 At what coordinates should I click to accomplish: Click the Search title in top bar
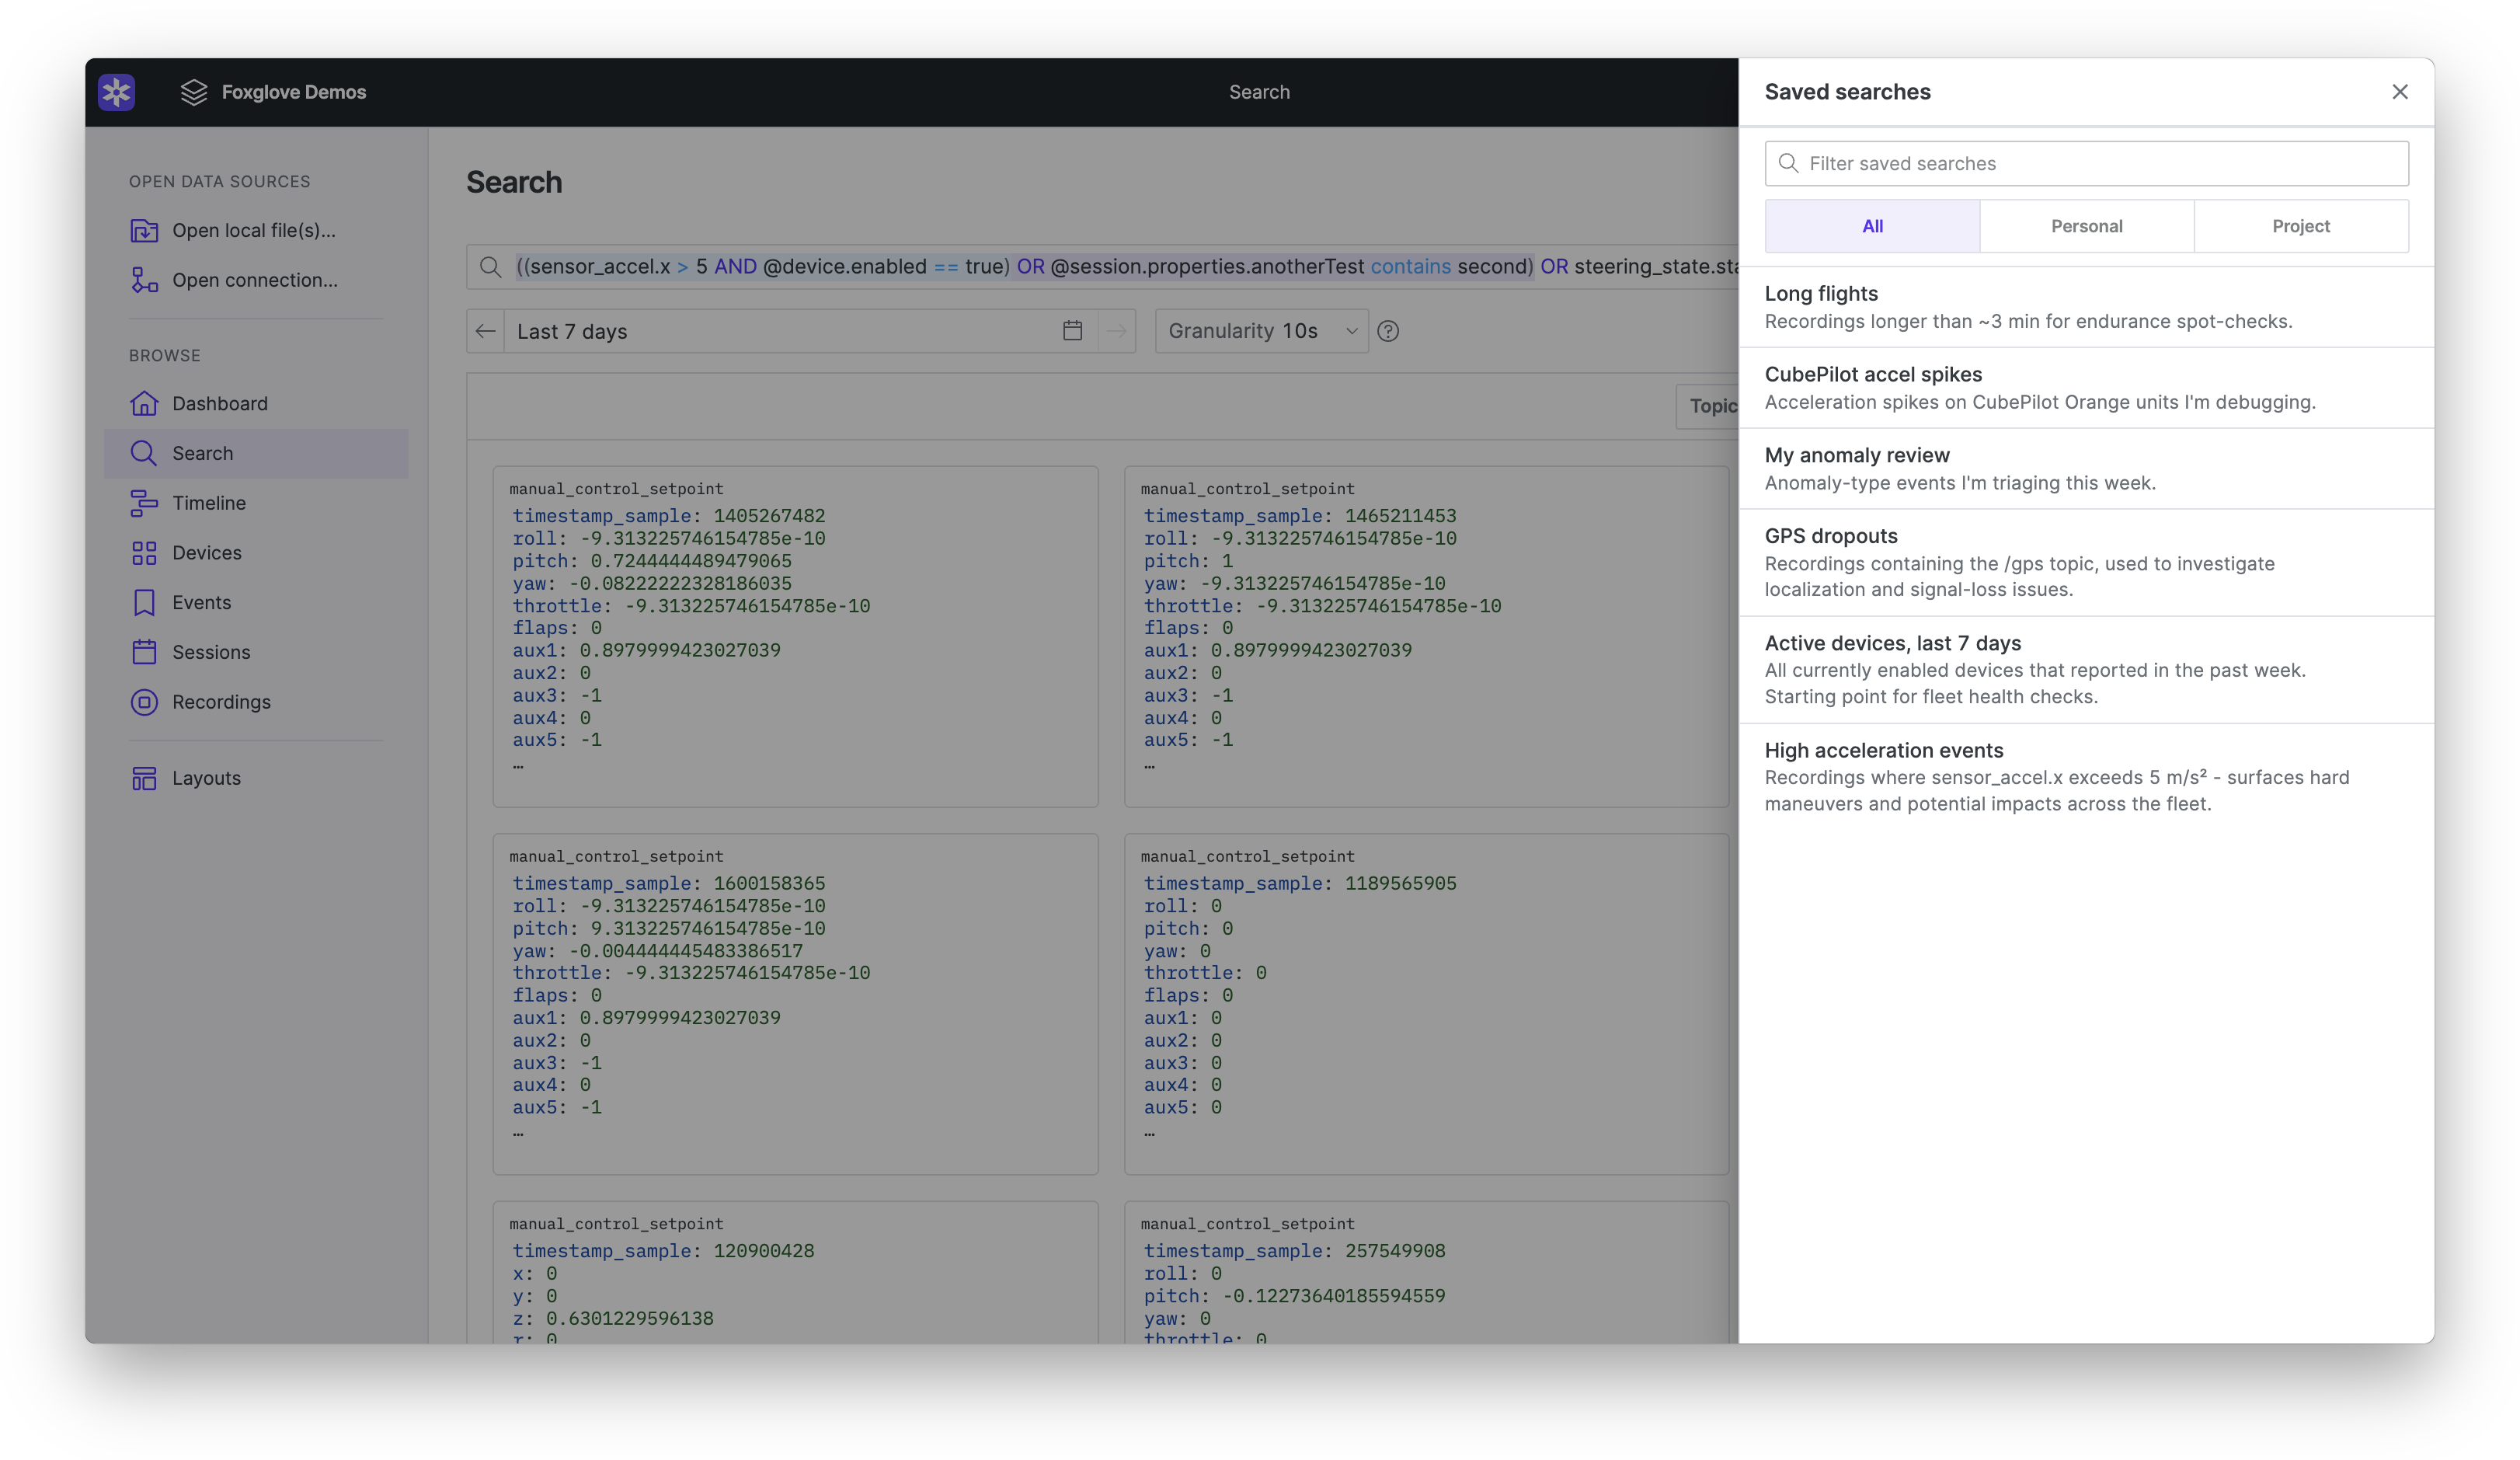1259,92
